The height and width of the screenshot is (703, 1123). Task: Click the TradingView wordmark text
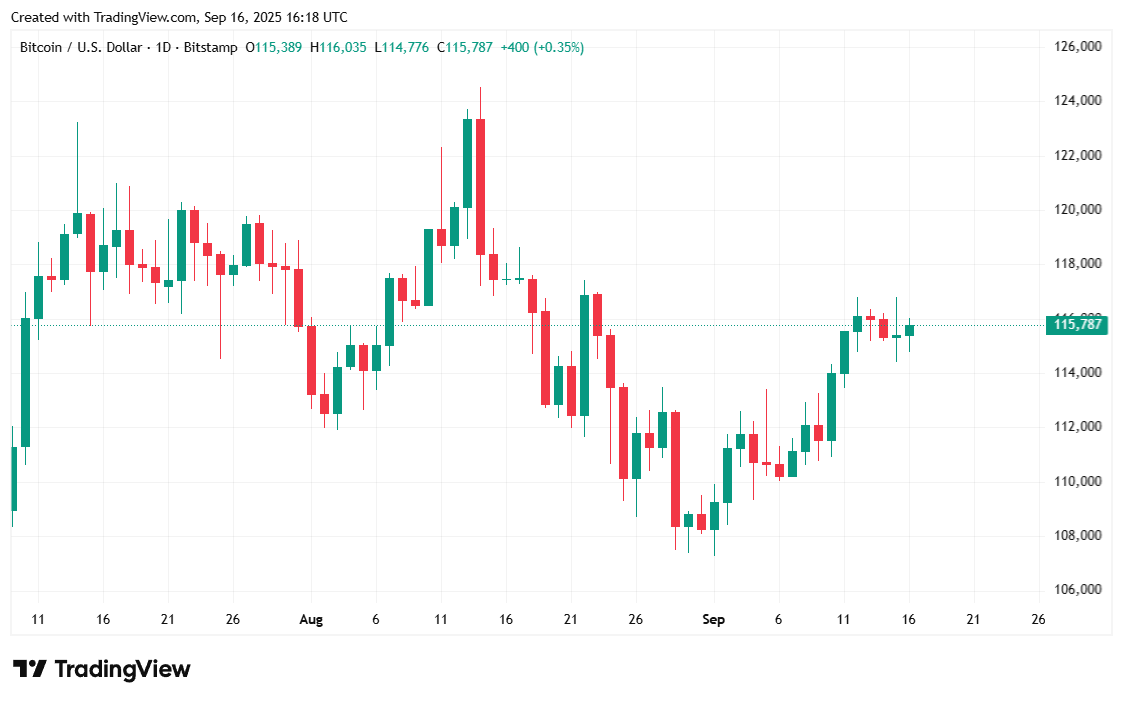click(x=122, y=669)
